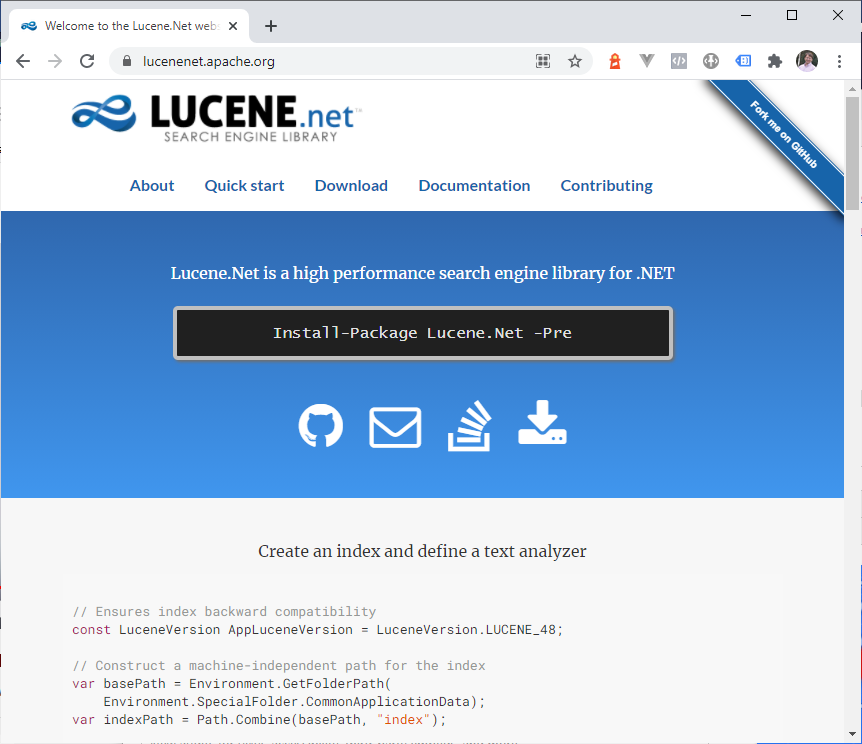Screen dimensions: 862x744
Task: Bookmark this page with the star icon
Action: [575, 61]
